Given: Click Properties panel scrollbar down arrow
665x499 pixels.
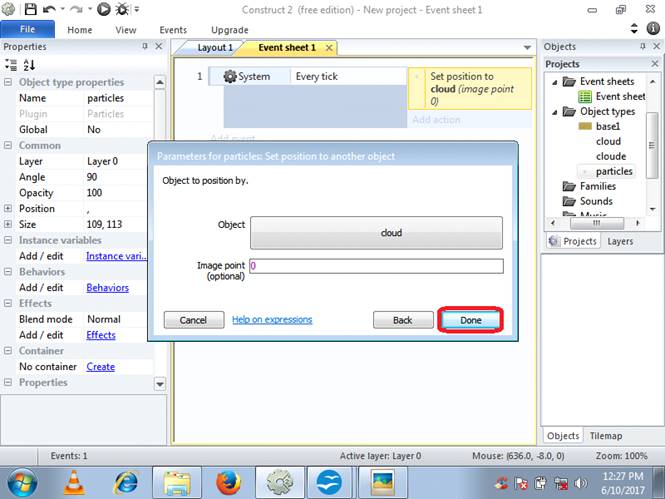Looking at the screenshot, I should click(160, 384).
